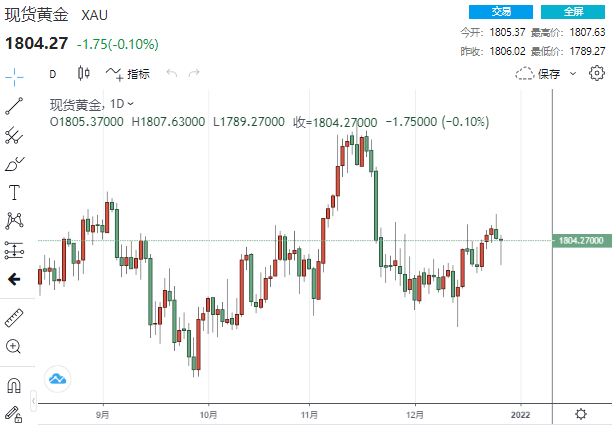This screenshot has height=427, width=613.
Task: Open the pitchfork drawing tool
Action: (14, 135)
